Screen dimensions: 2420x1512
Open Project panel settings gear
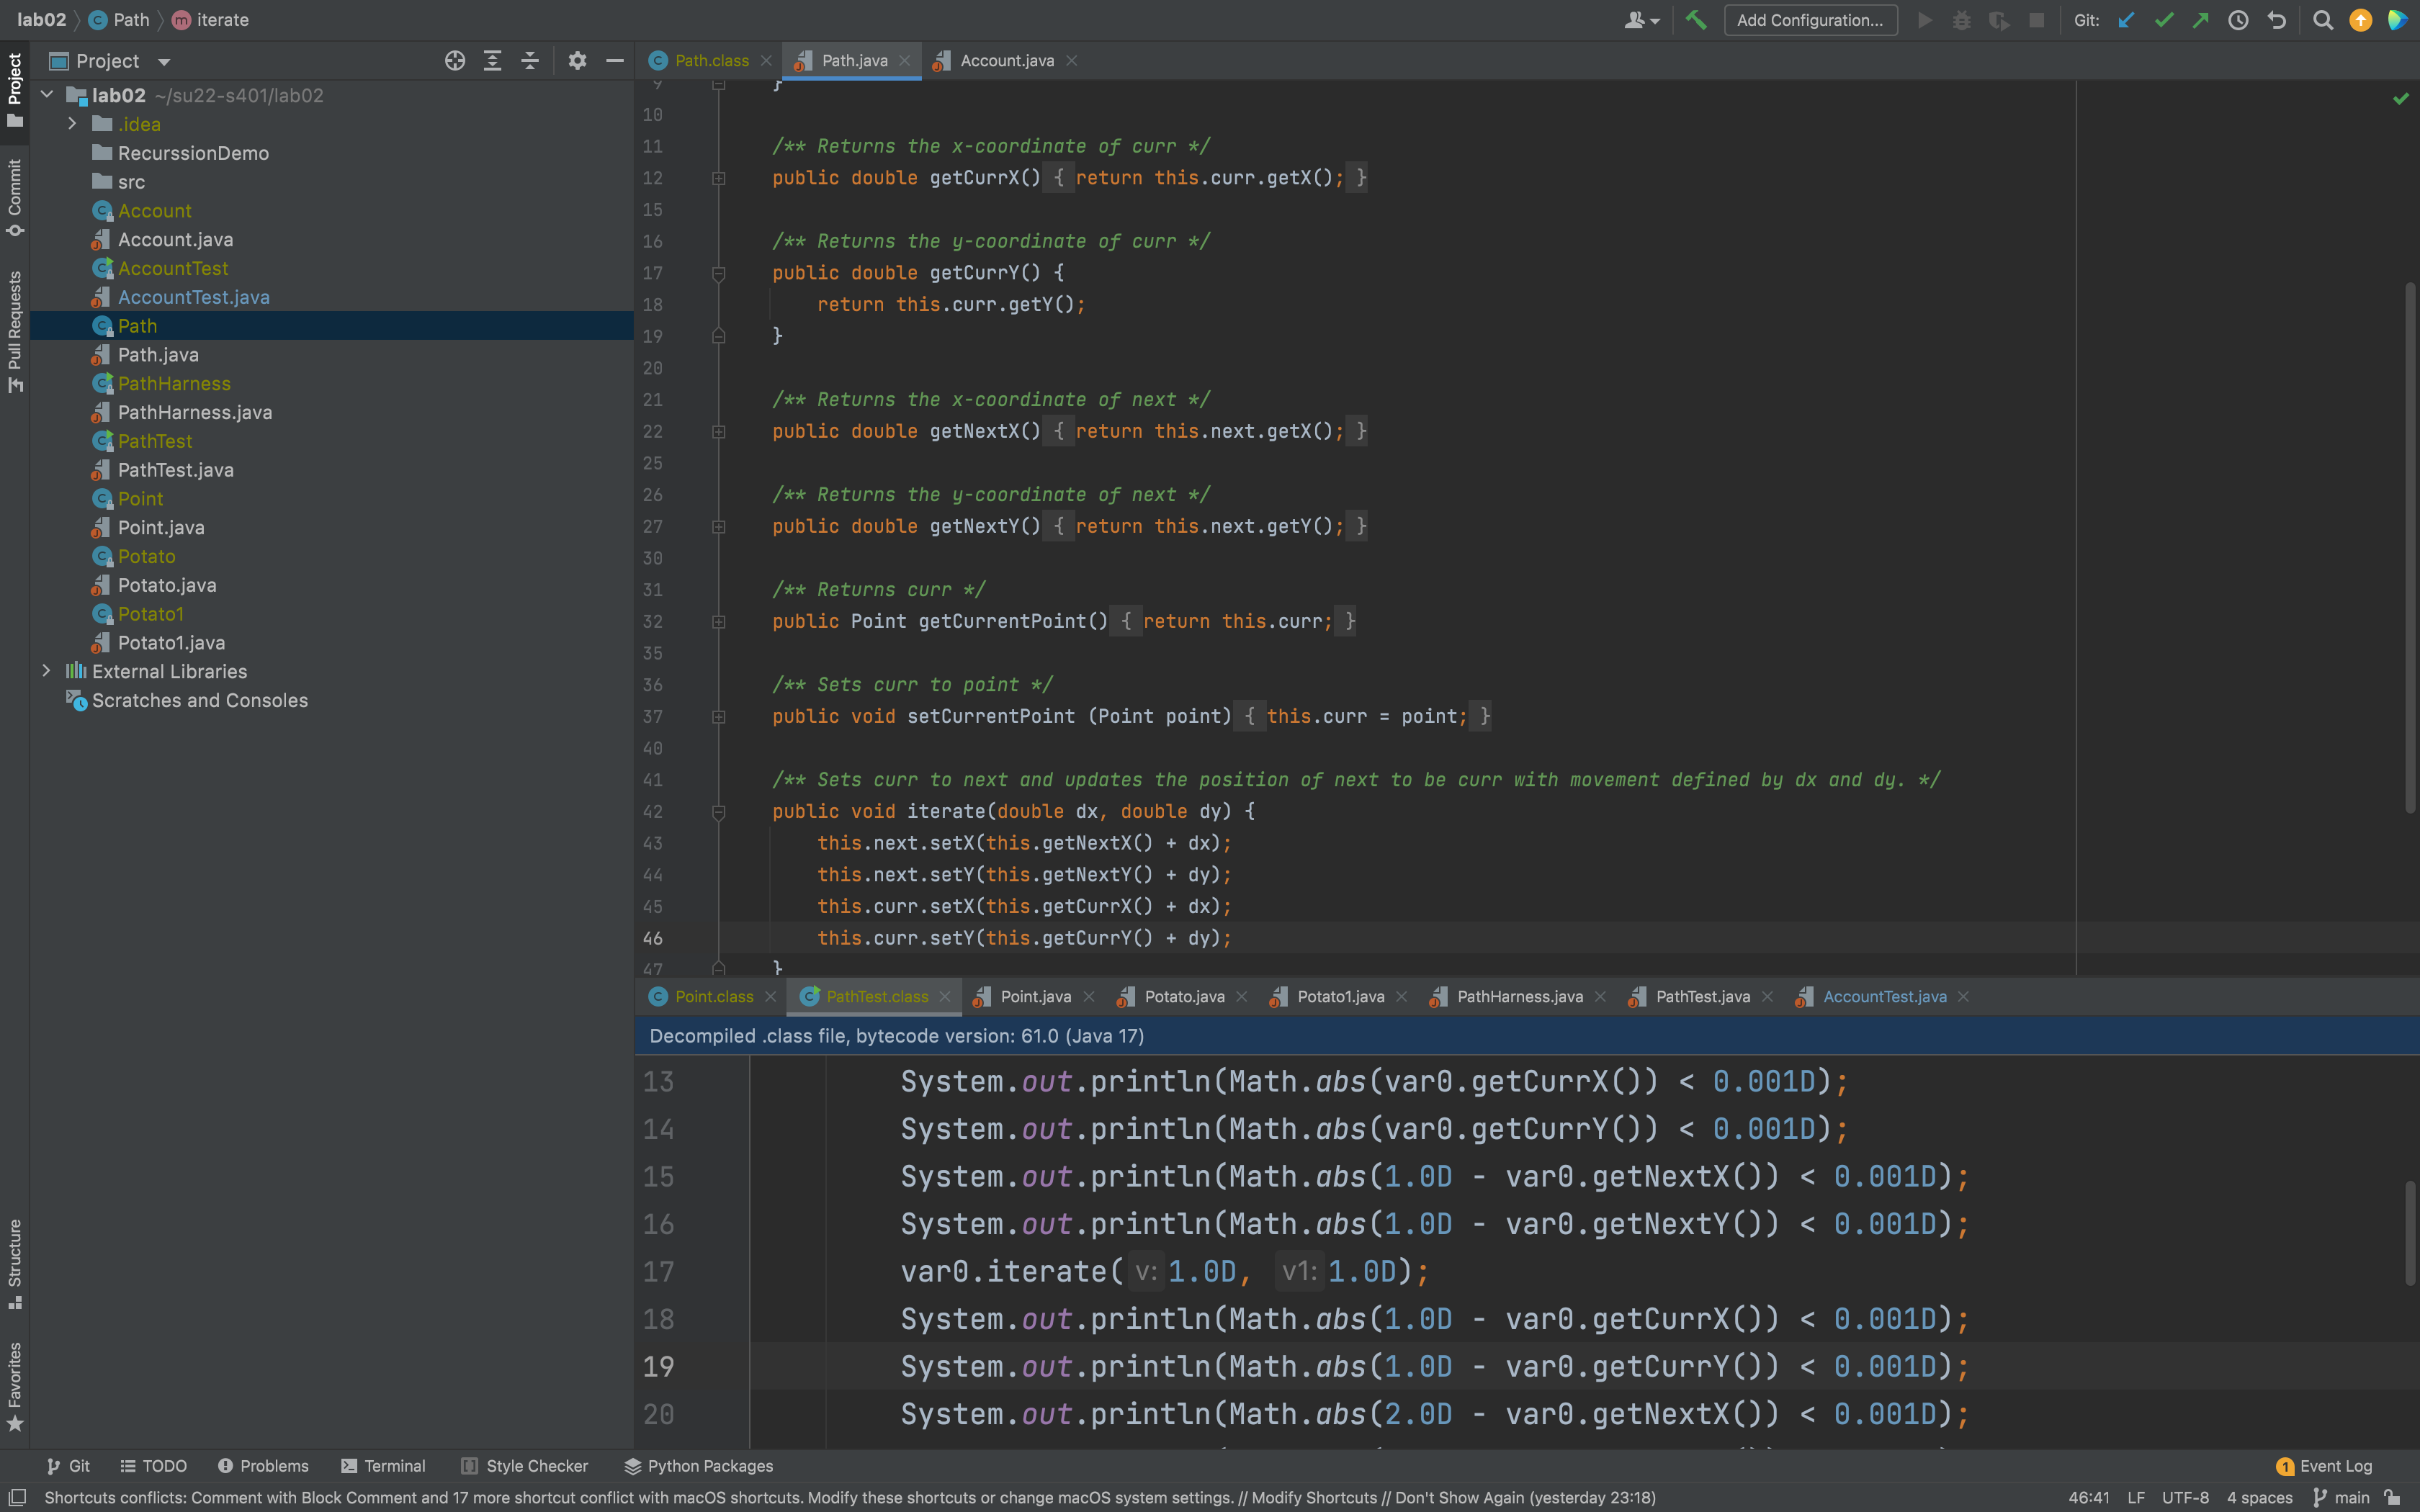(x=577, y=61)
